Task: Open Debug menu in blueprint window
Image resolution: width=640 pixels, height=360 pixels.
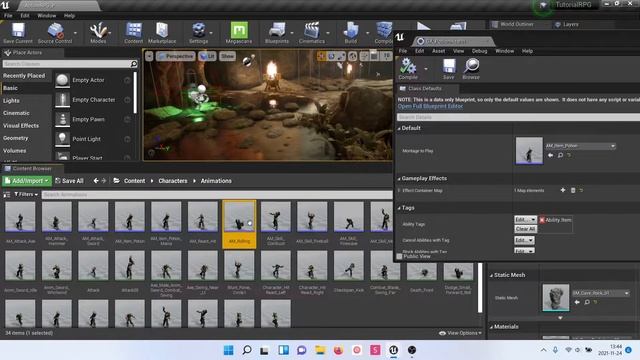Action: click(480, 51)
